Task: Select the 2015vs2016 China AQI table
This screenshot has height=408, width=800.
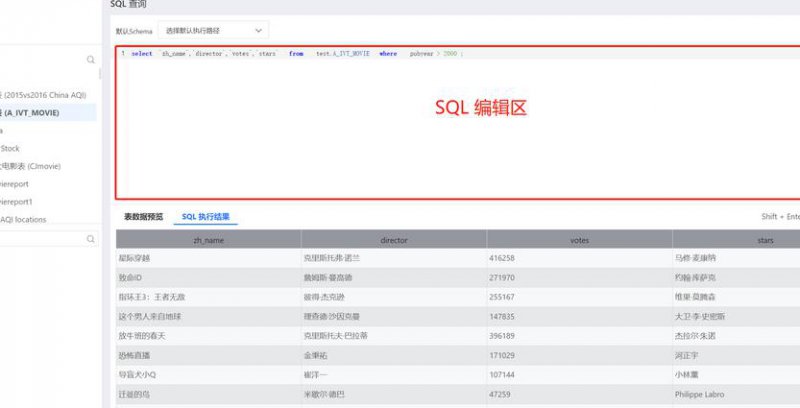Action: pos(43,95)
